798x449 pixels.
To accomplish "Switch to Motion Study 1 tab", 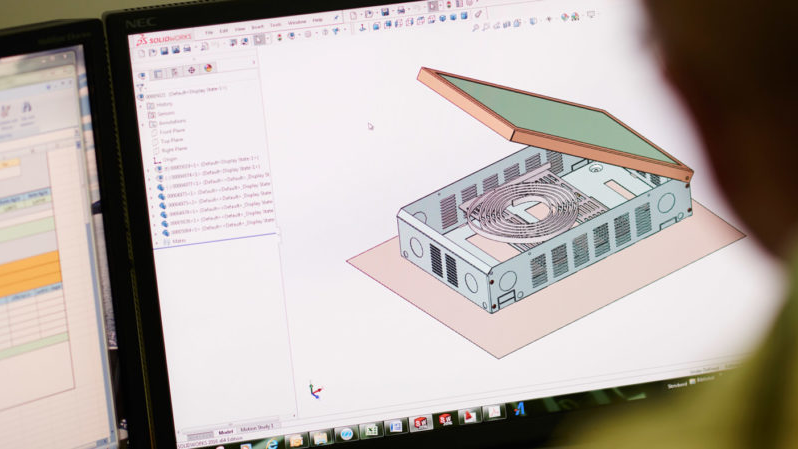I will [x=256, y=428].
